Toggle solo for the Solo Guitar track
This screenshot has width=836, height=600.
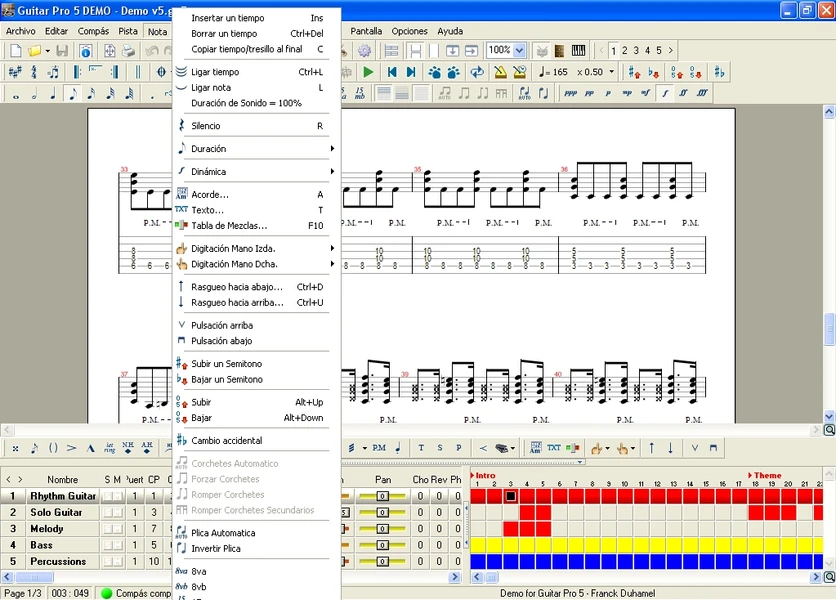pos(108,513)
